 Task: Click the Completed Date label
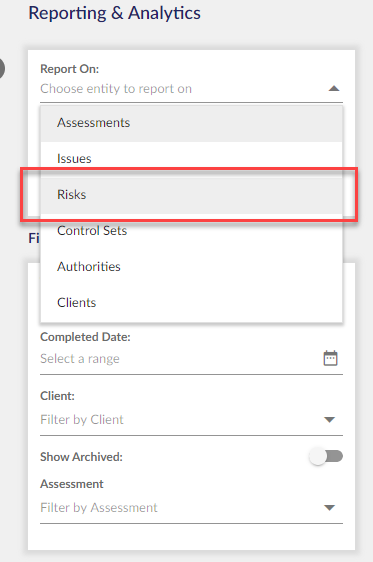pos(85,337)
